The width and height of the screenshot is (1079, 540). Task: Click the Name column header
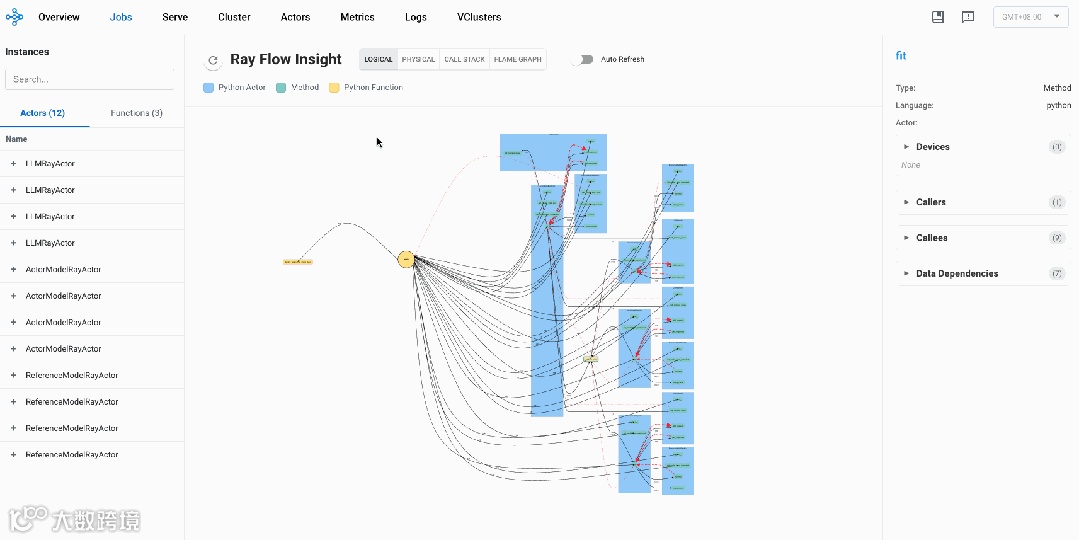(x=17, y=139)
